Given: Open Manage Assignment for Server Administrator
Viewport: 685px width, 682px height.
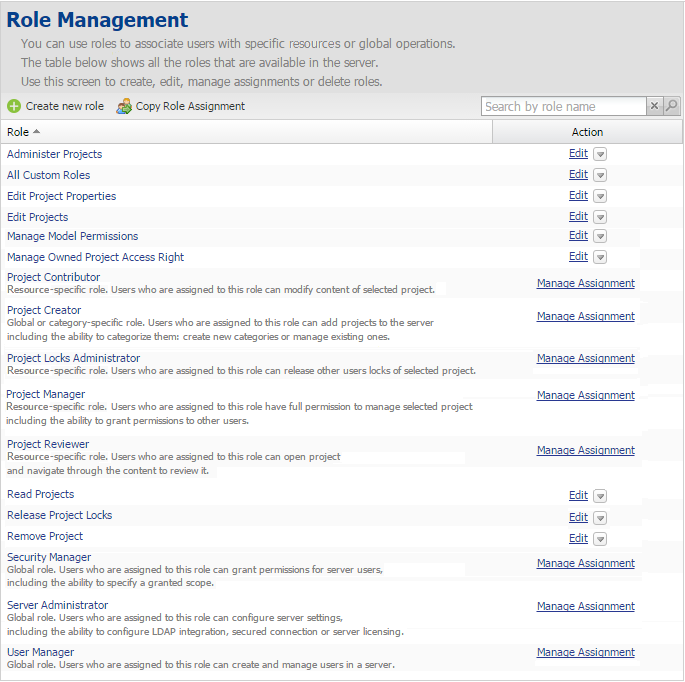Looking at the screenshot, I should [x=585, y=607].
